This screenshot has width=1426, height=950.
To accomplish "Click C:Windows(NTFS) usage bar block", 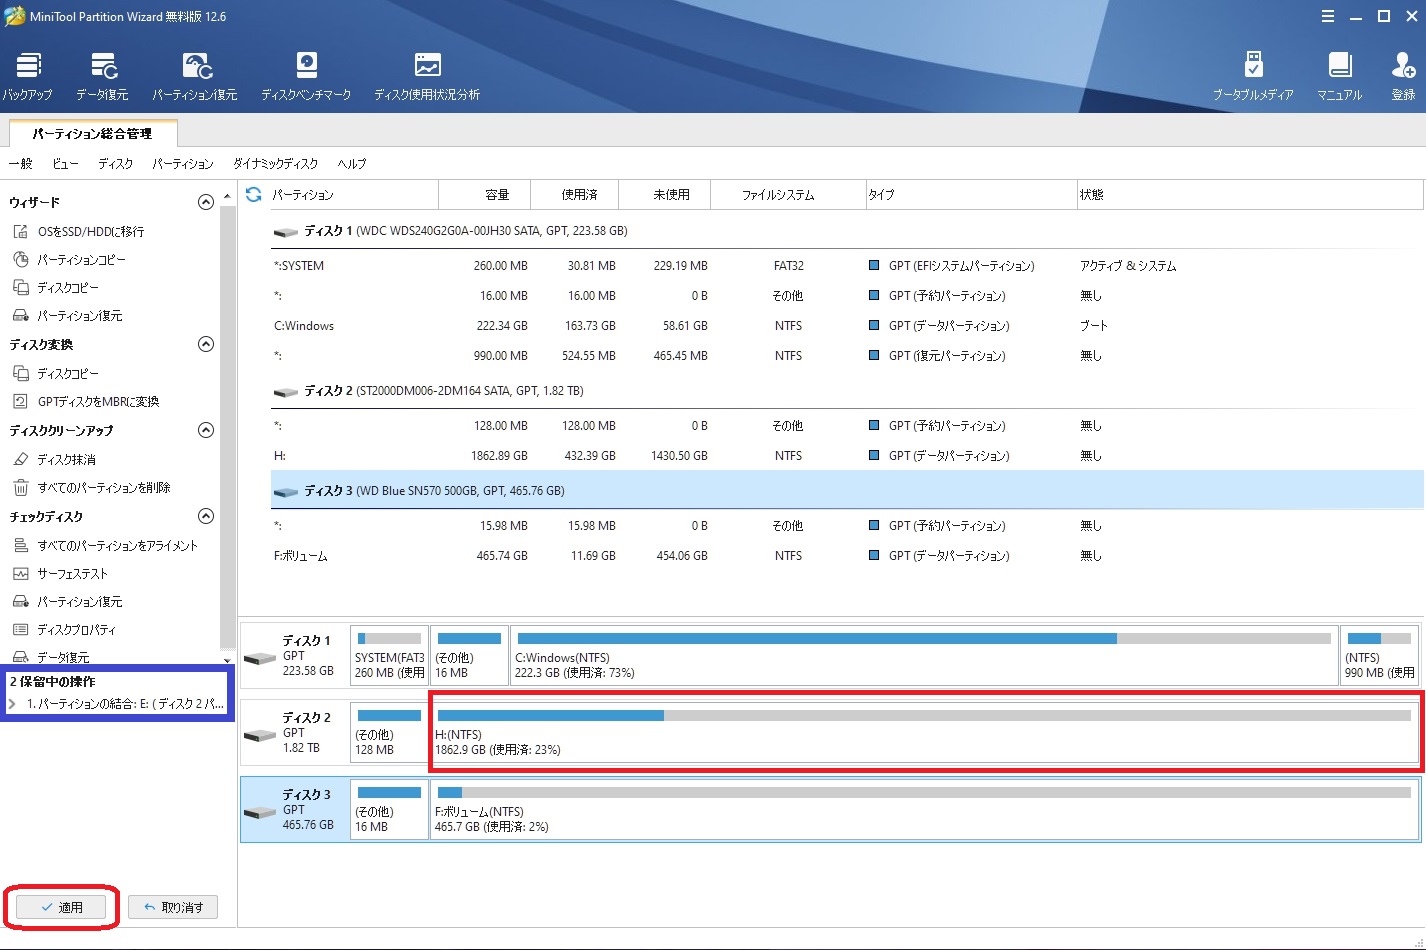I will point(924,656).
